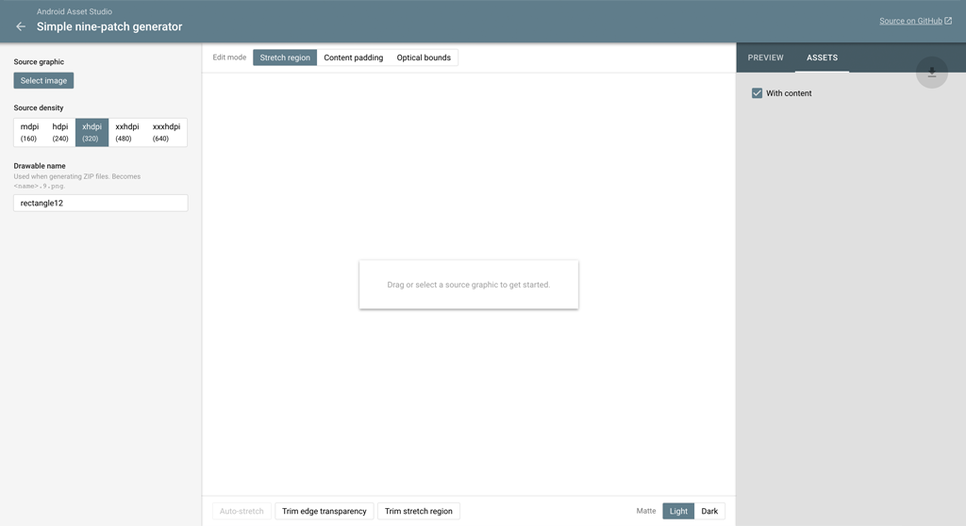Pick xxhdpi as source density
966x526 pixels.
[127, 132]
